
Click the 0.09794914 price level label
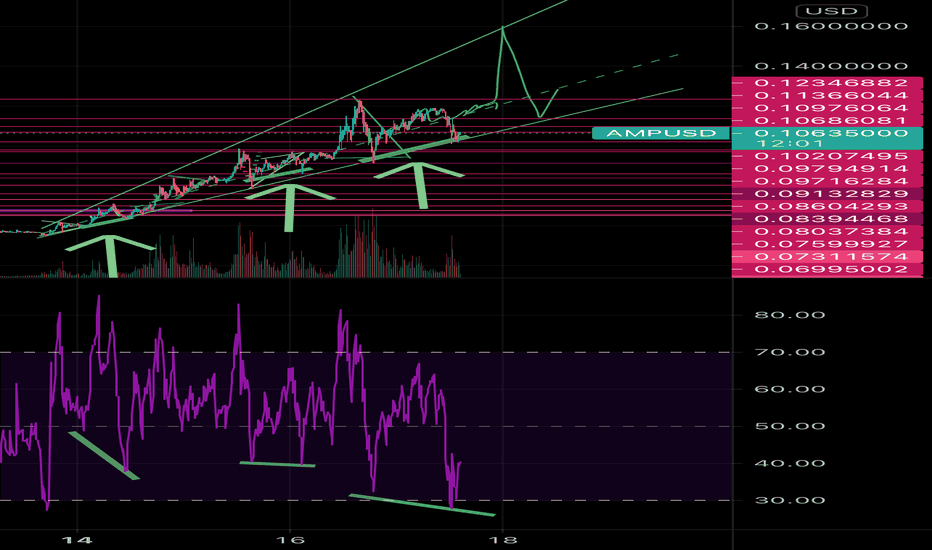pos(827,169)
